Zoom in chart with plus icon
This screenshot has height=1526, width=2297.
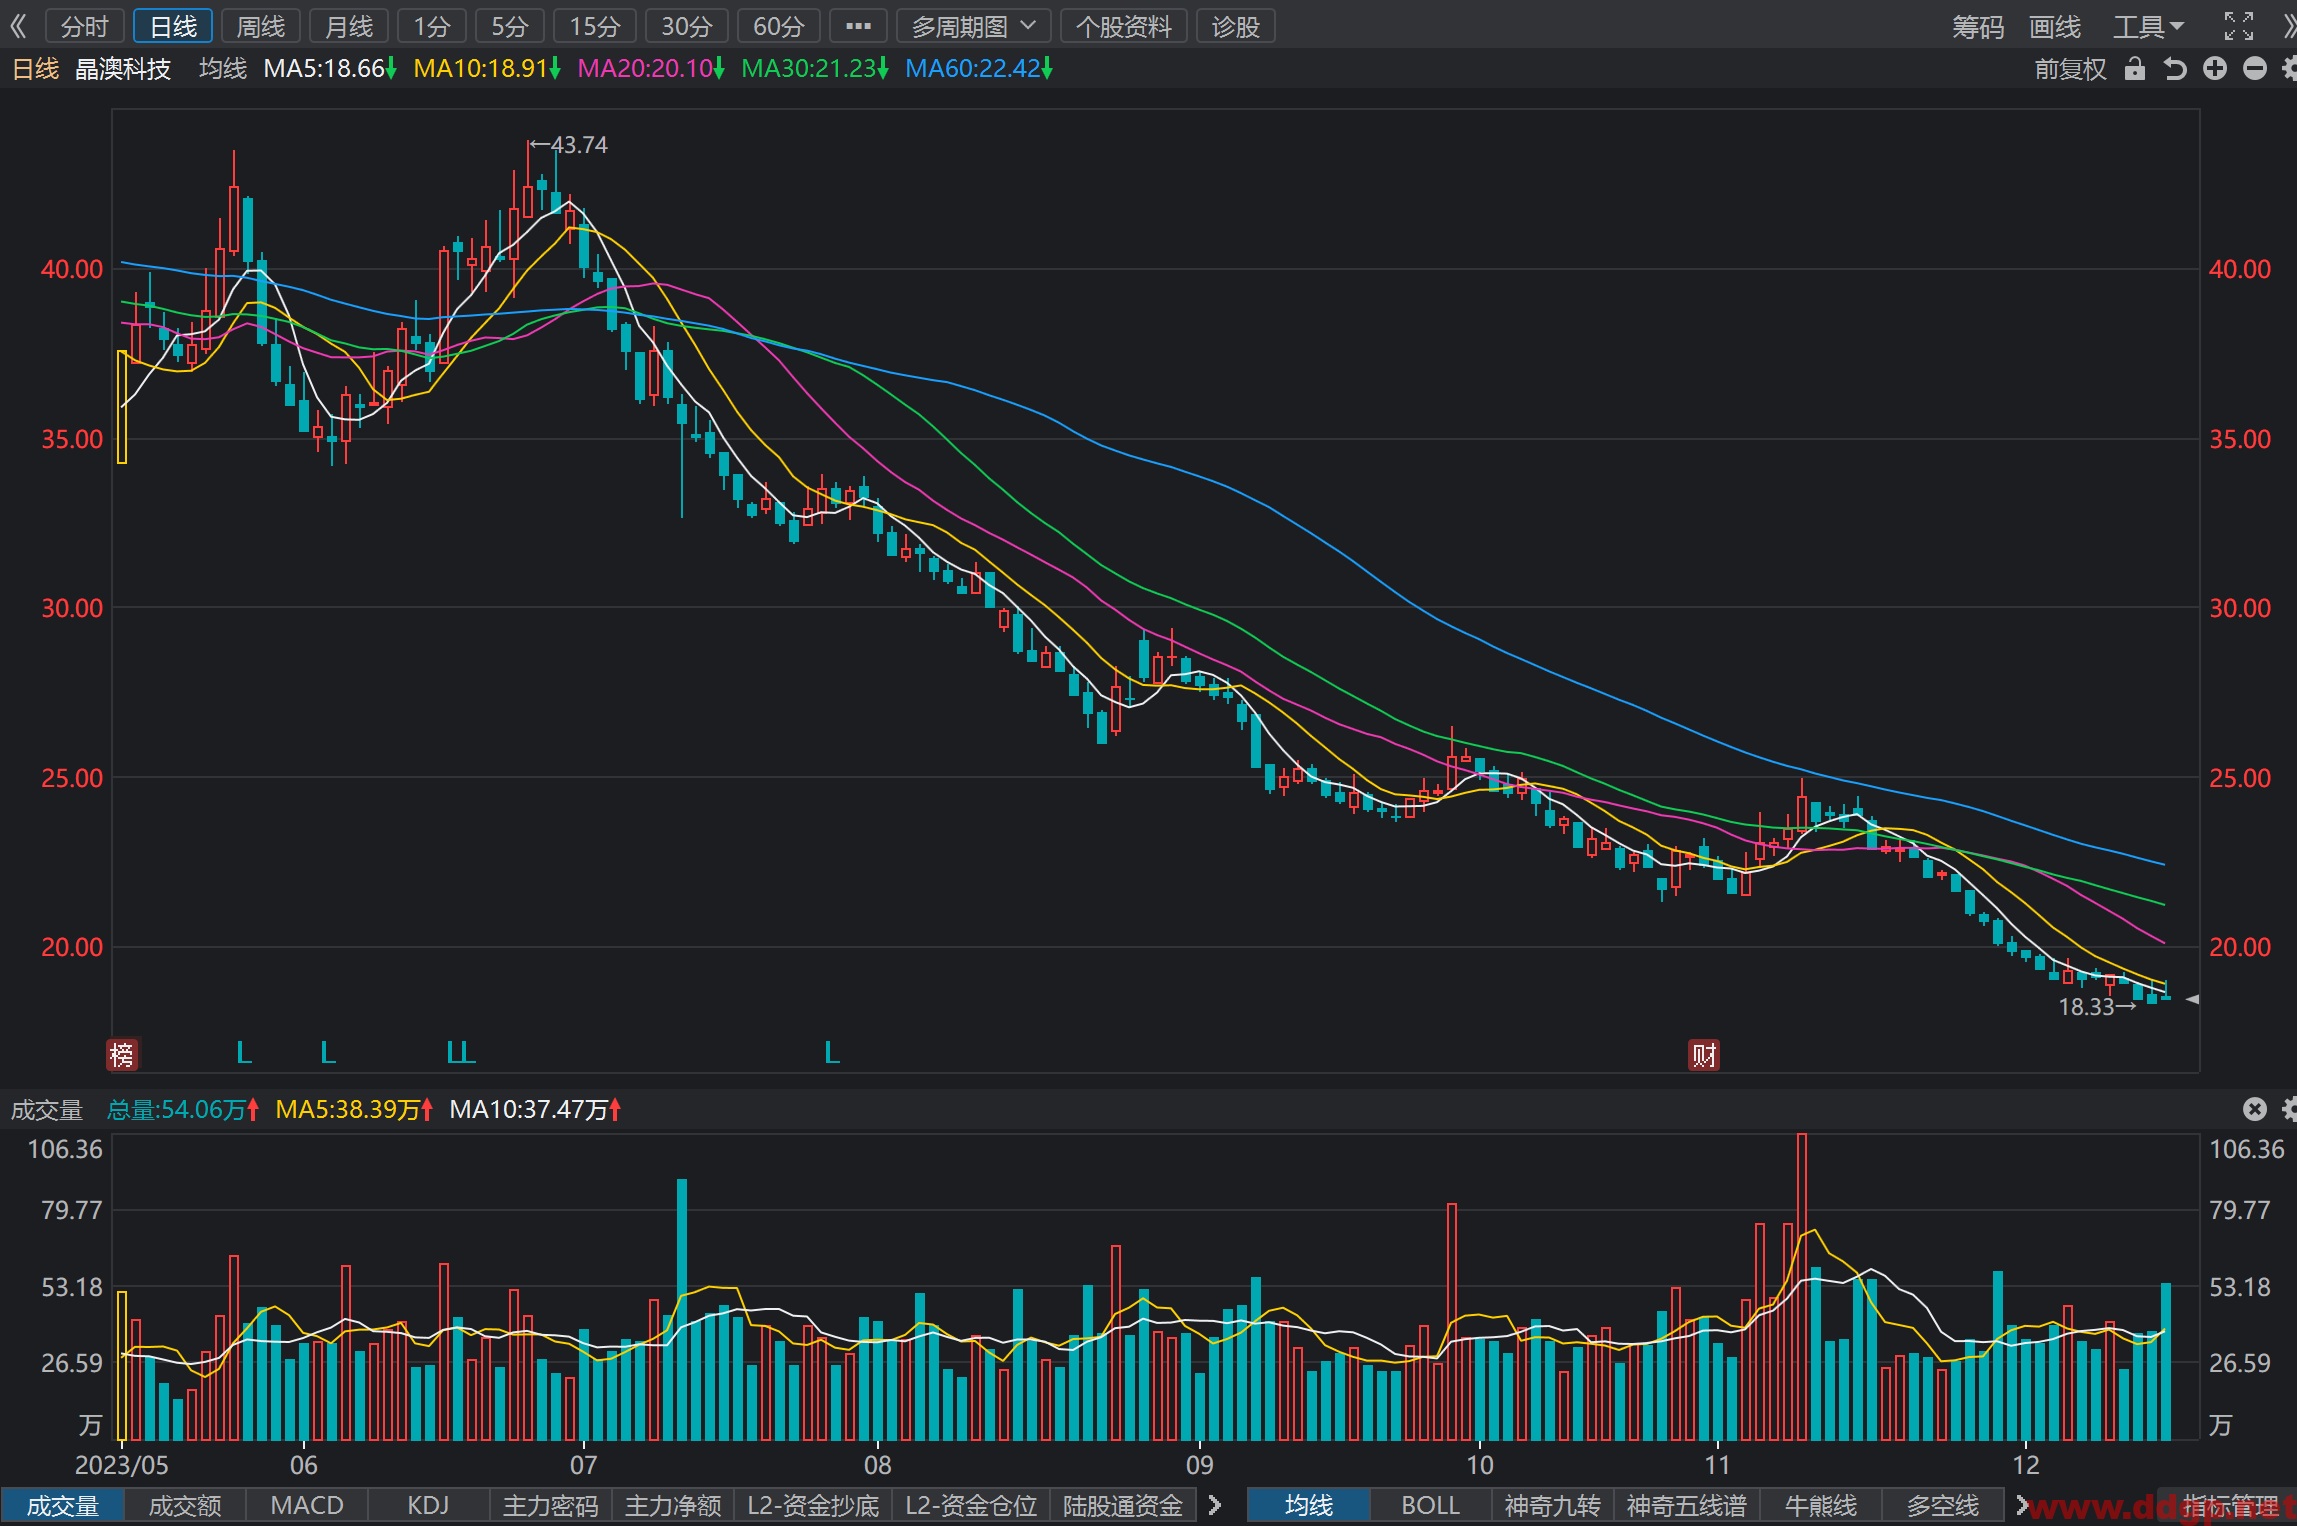coord(2215,68)
